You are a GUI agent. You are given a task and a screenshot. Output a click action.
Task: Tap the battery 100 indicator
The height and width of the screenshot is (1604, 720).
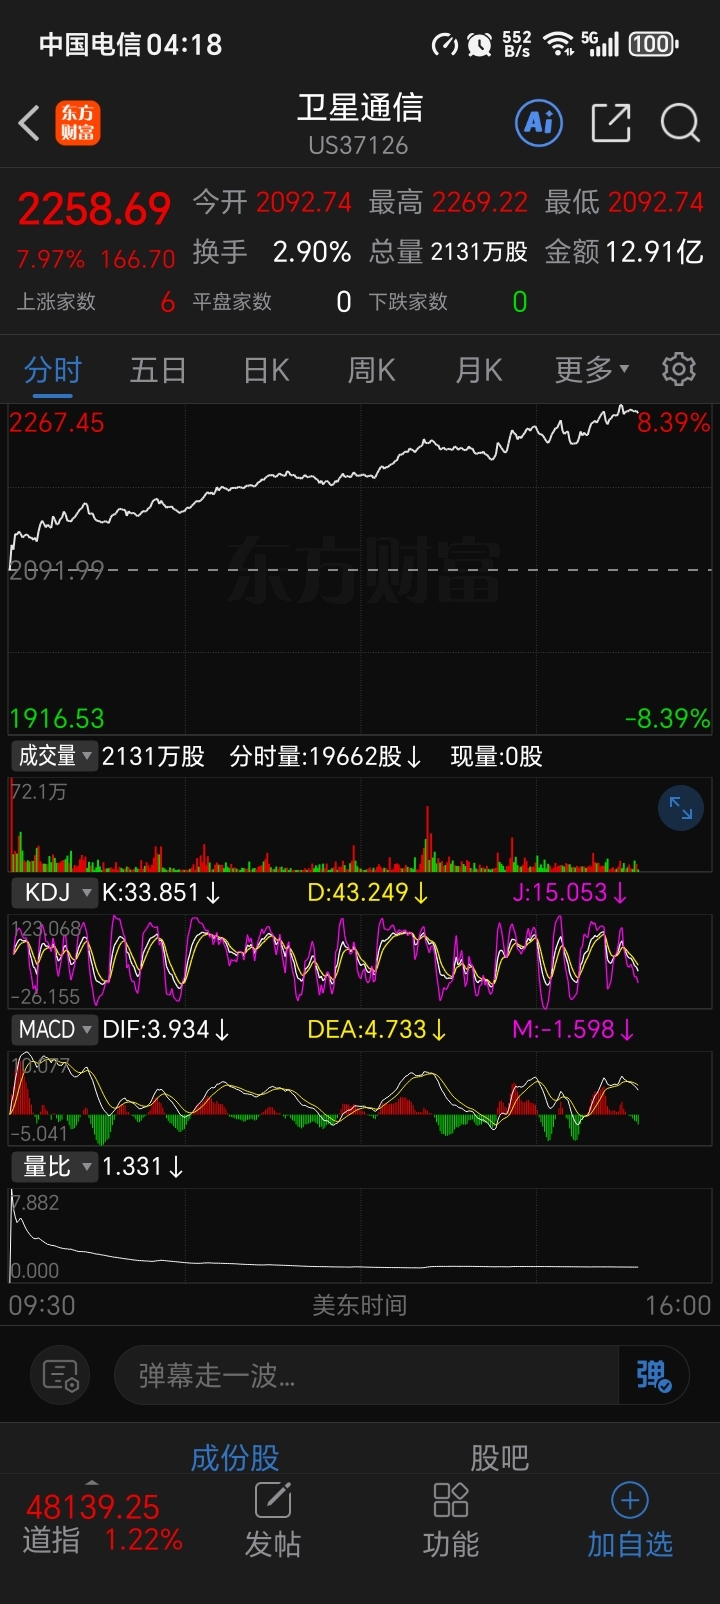[653, 44]
